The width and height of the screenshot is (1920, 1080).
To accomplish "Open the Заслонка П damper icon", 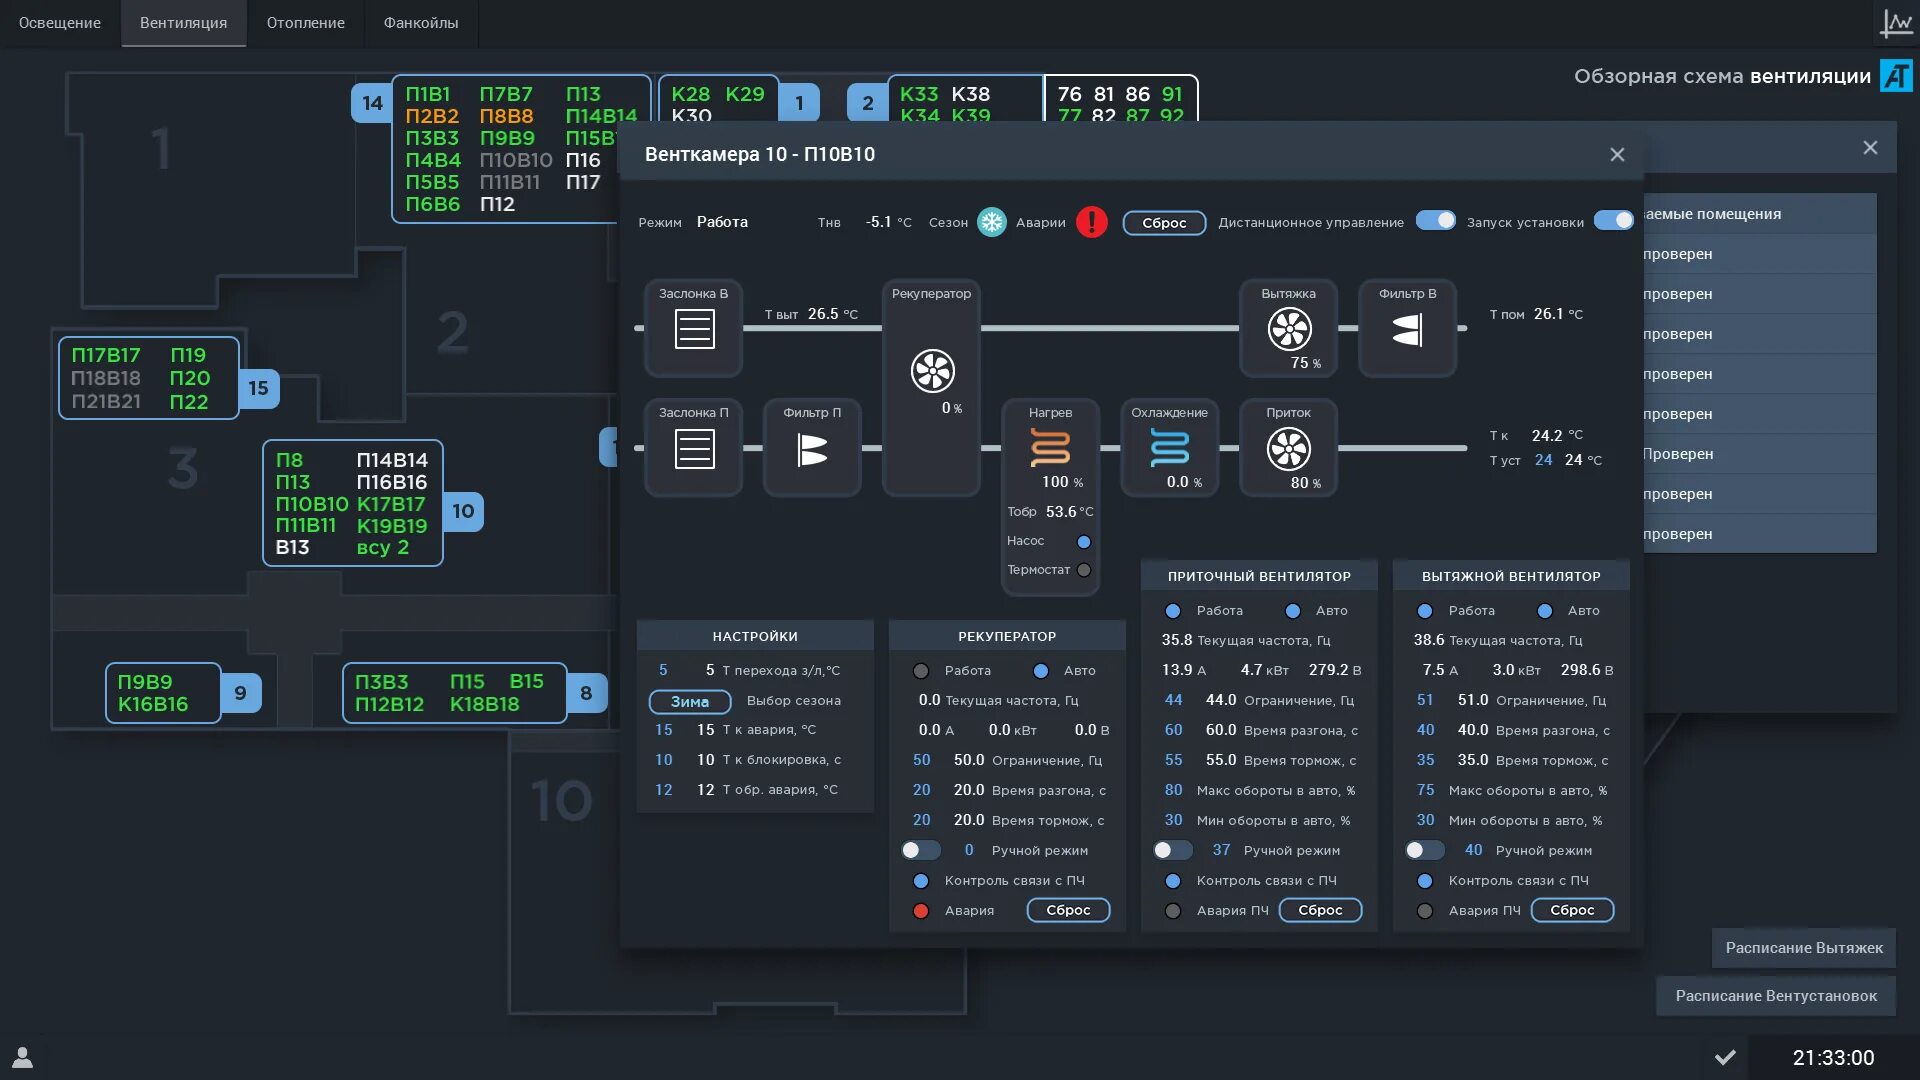I will pyautogui.click(x=694, y=449).
